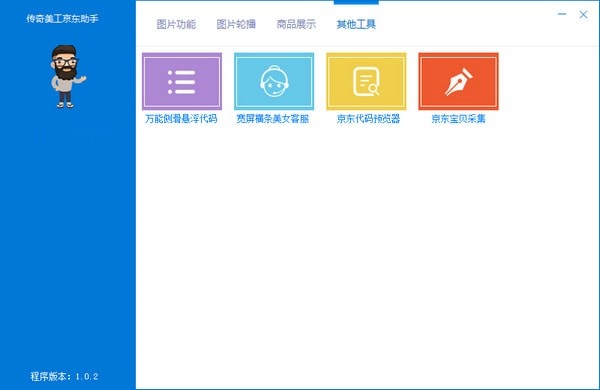The height and width of the screenshot is (390, 600).
Task: Switch to the 图片功能 tab
Action: click(176, 24)
